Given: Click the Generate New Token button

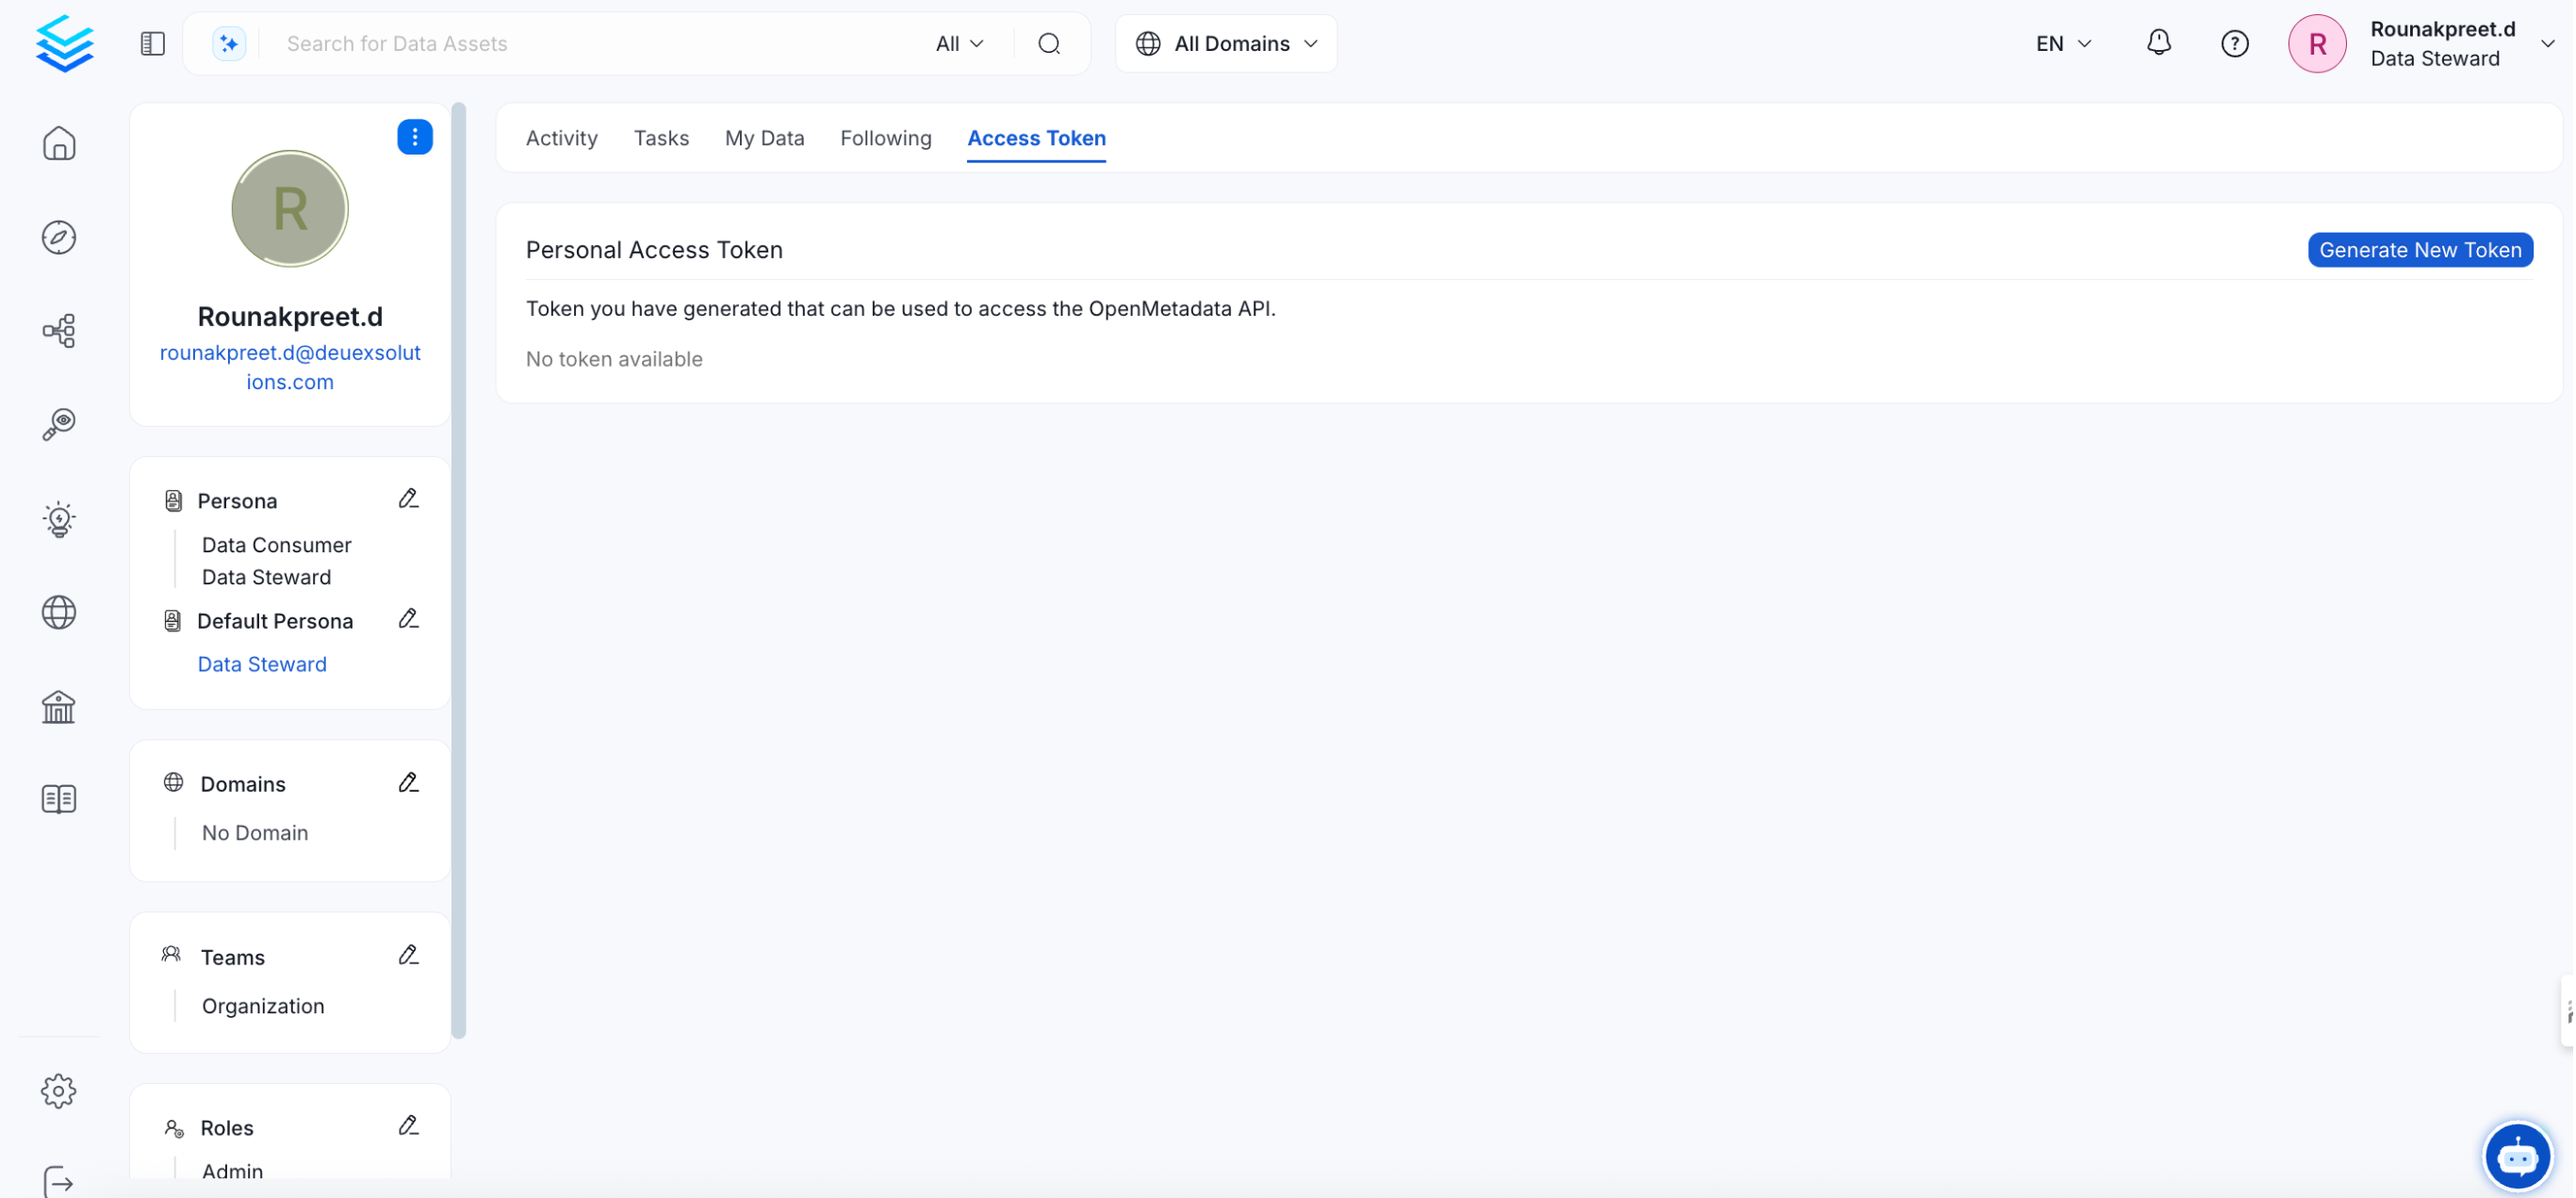Looking at the screenshot, I should click(2420, 249).
